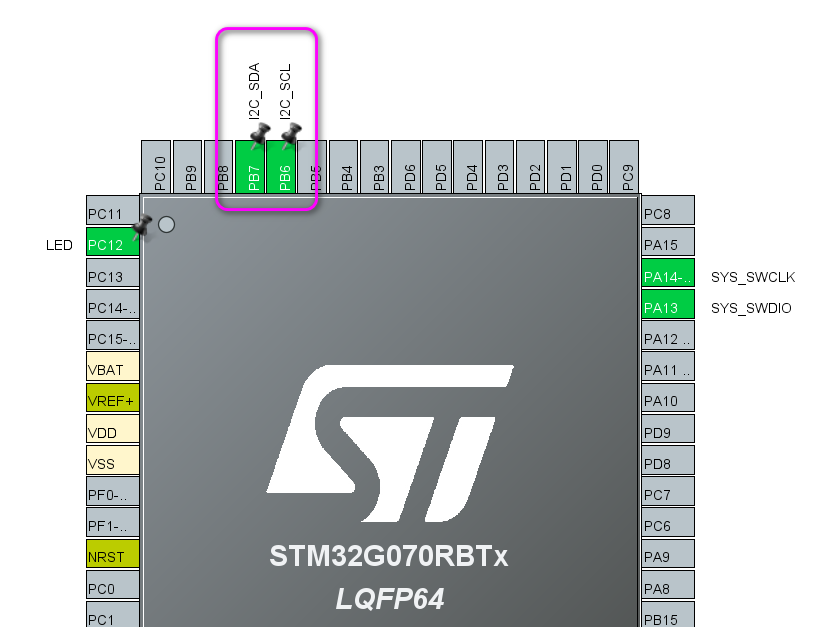Select pin PA10

click(668, 398)
